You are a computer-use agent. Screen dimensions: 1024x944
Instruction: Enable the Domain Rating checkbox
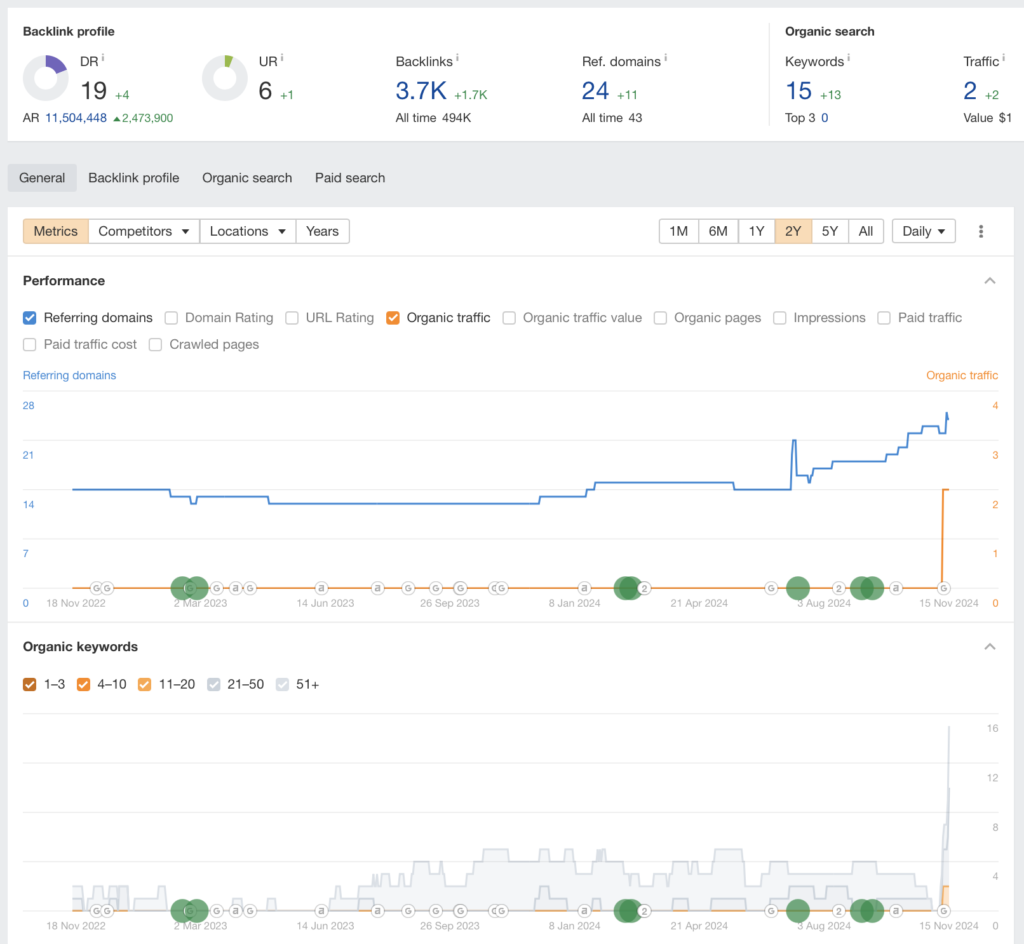pyautogui.click(x=171, y=318)
